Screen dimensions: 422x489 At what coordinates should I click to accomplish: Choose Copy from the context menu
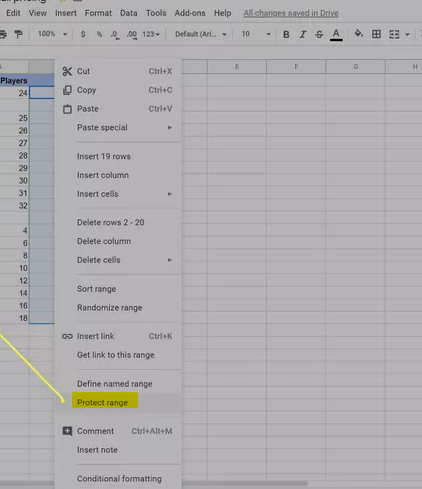118,90
